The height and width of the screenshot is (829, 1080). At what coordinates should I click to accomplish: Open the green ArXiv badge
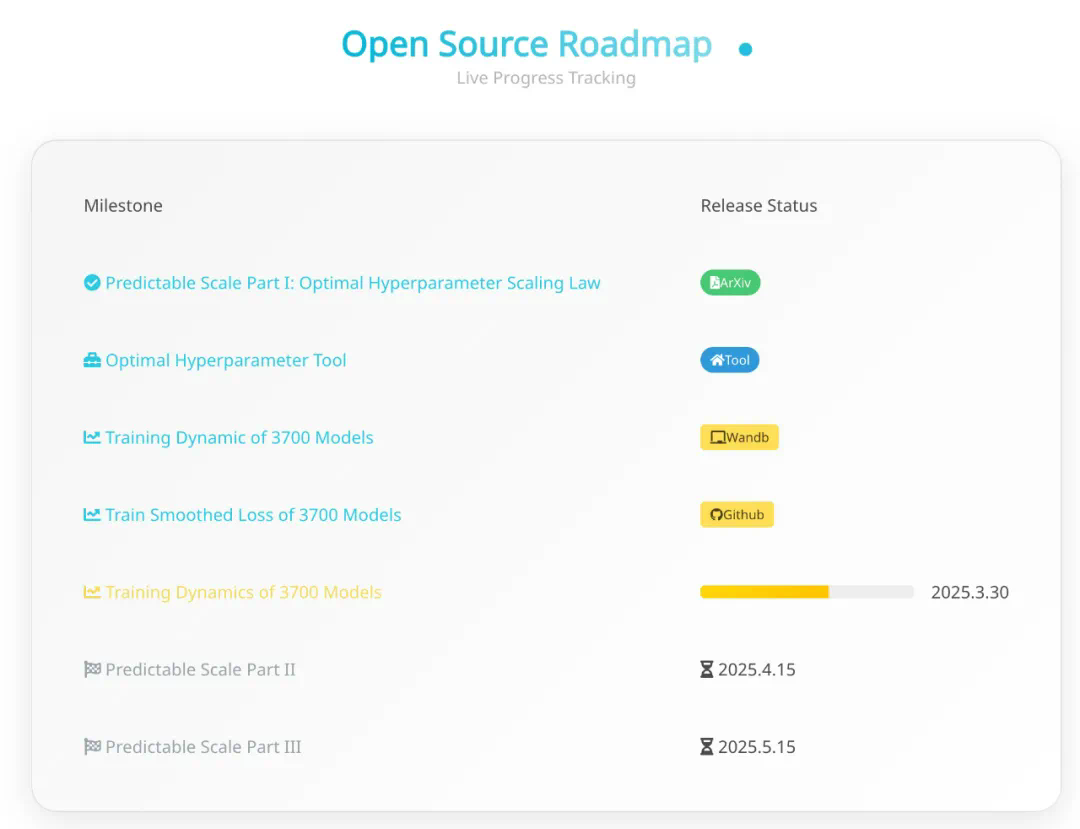[x=730, y=283]
